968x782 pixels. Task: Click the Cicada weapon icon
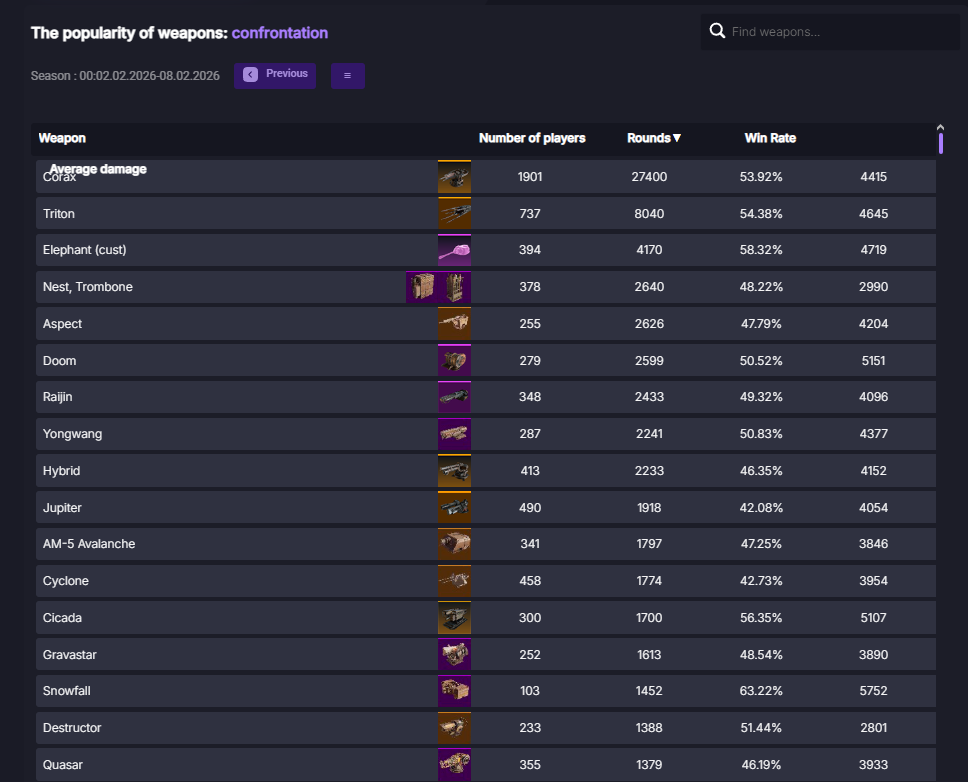click(x=454, y=618)
